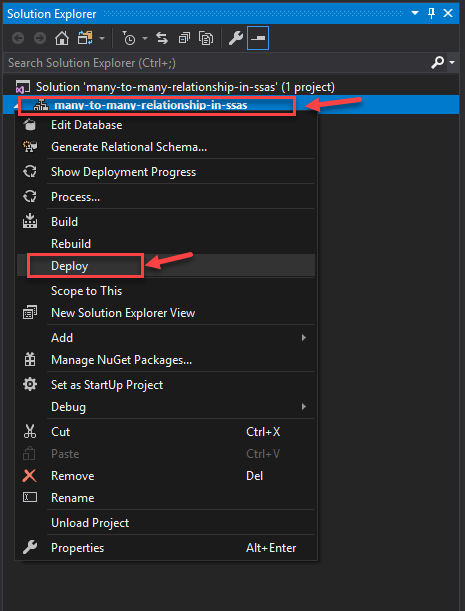The width and height of the screenshot is (465, 611).
Task: Click Switch Views solution folder icon
Action: [85, 38]
